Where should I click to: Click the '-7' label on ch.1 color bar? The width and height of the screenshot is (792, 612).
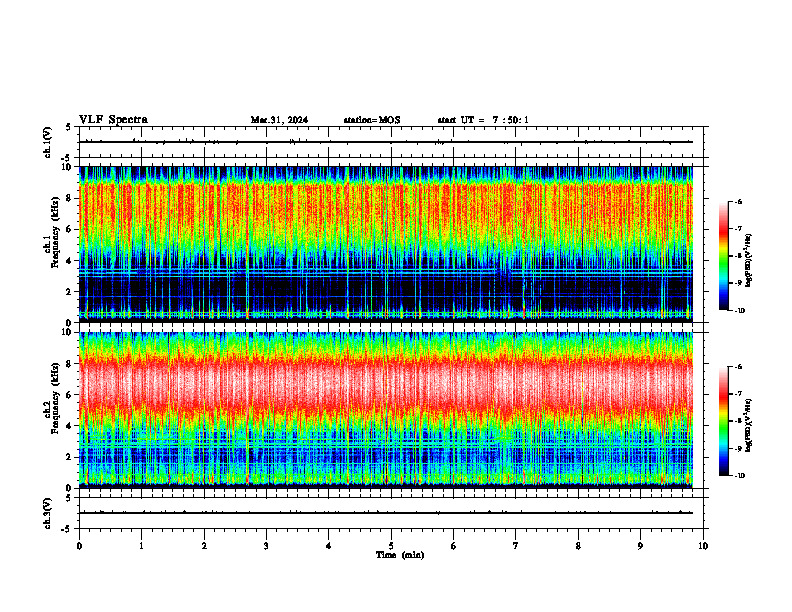[738, 229]
